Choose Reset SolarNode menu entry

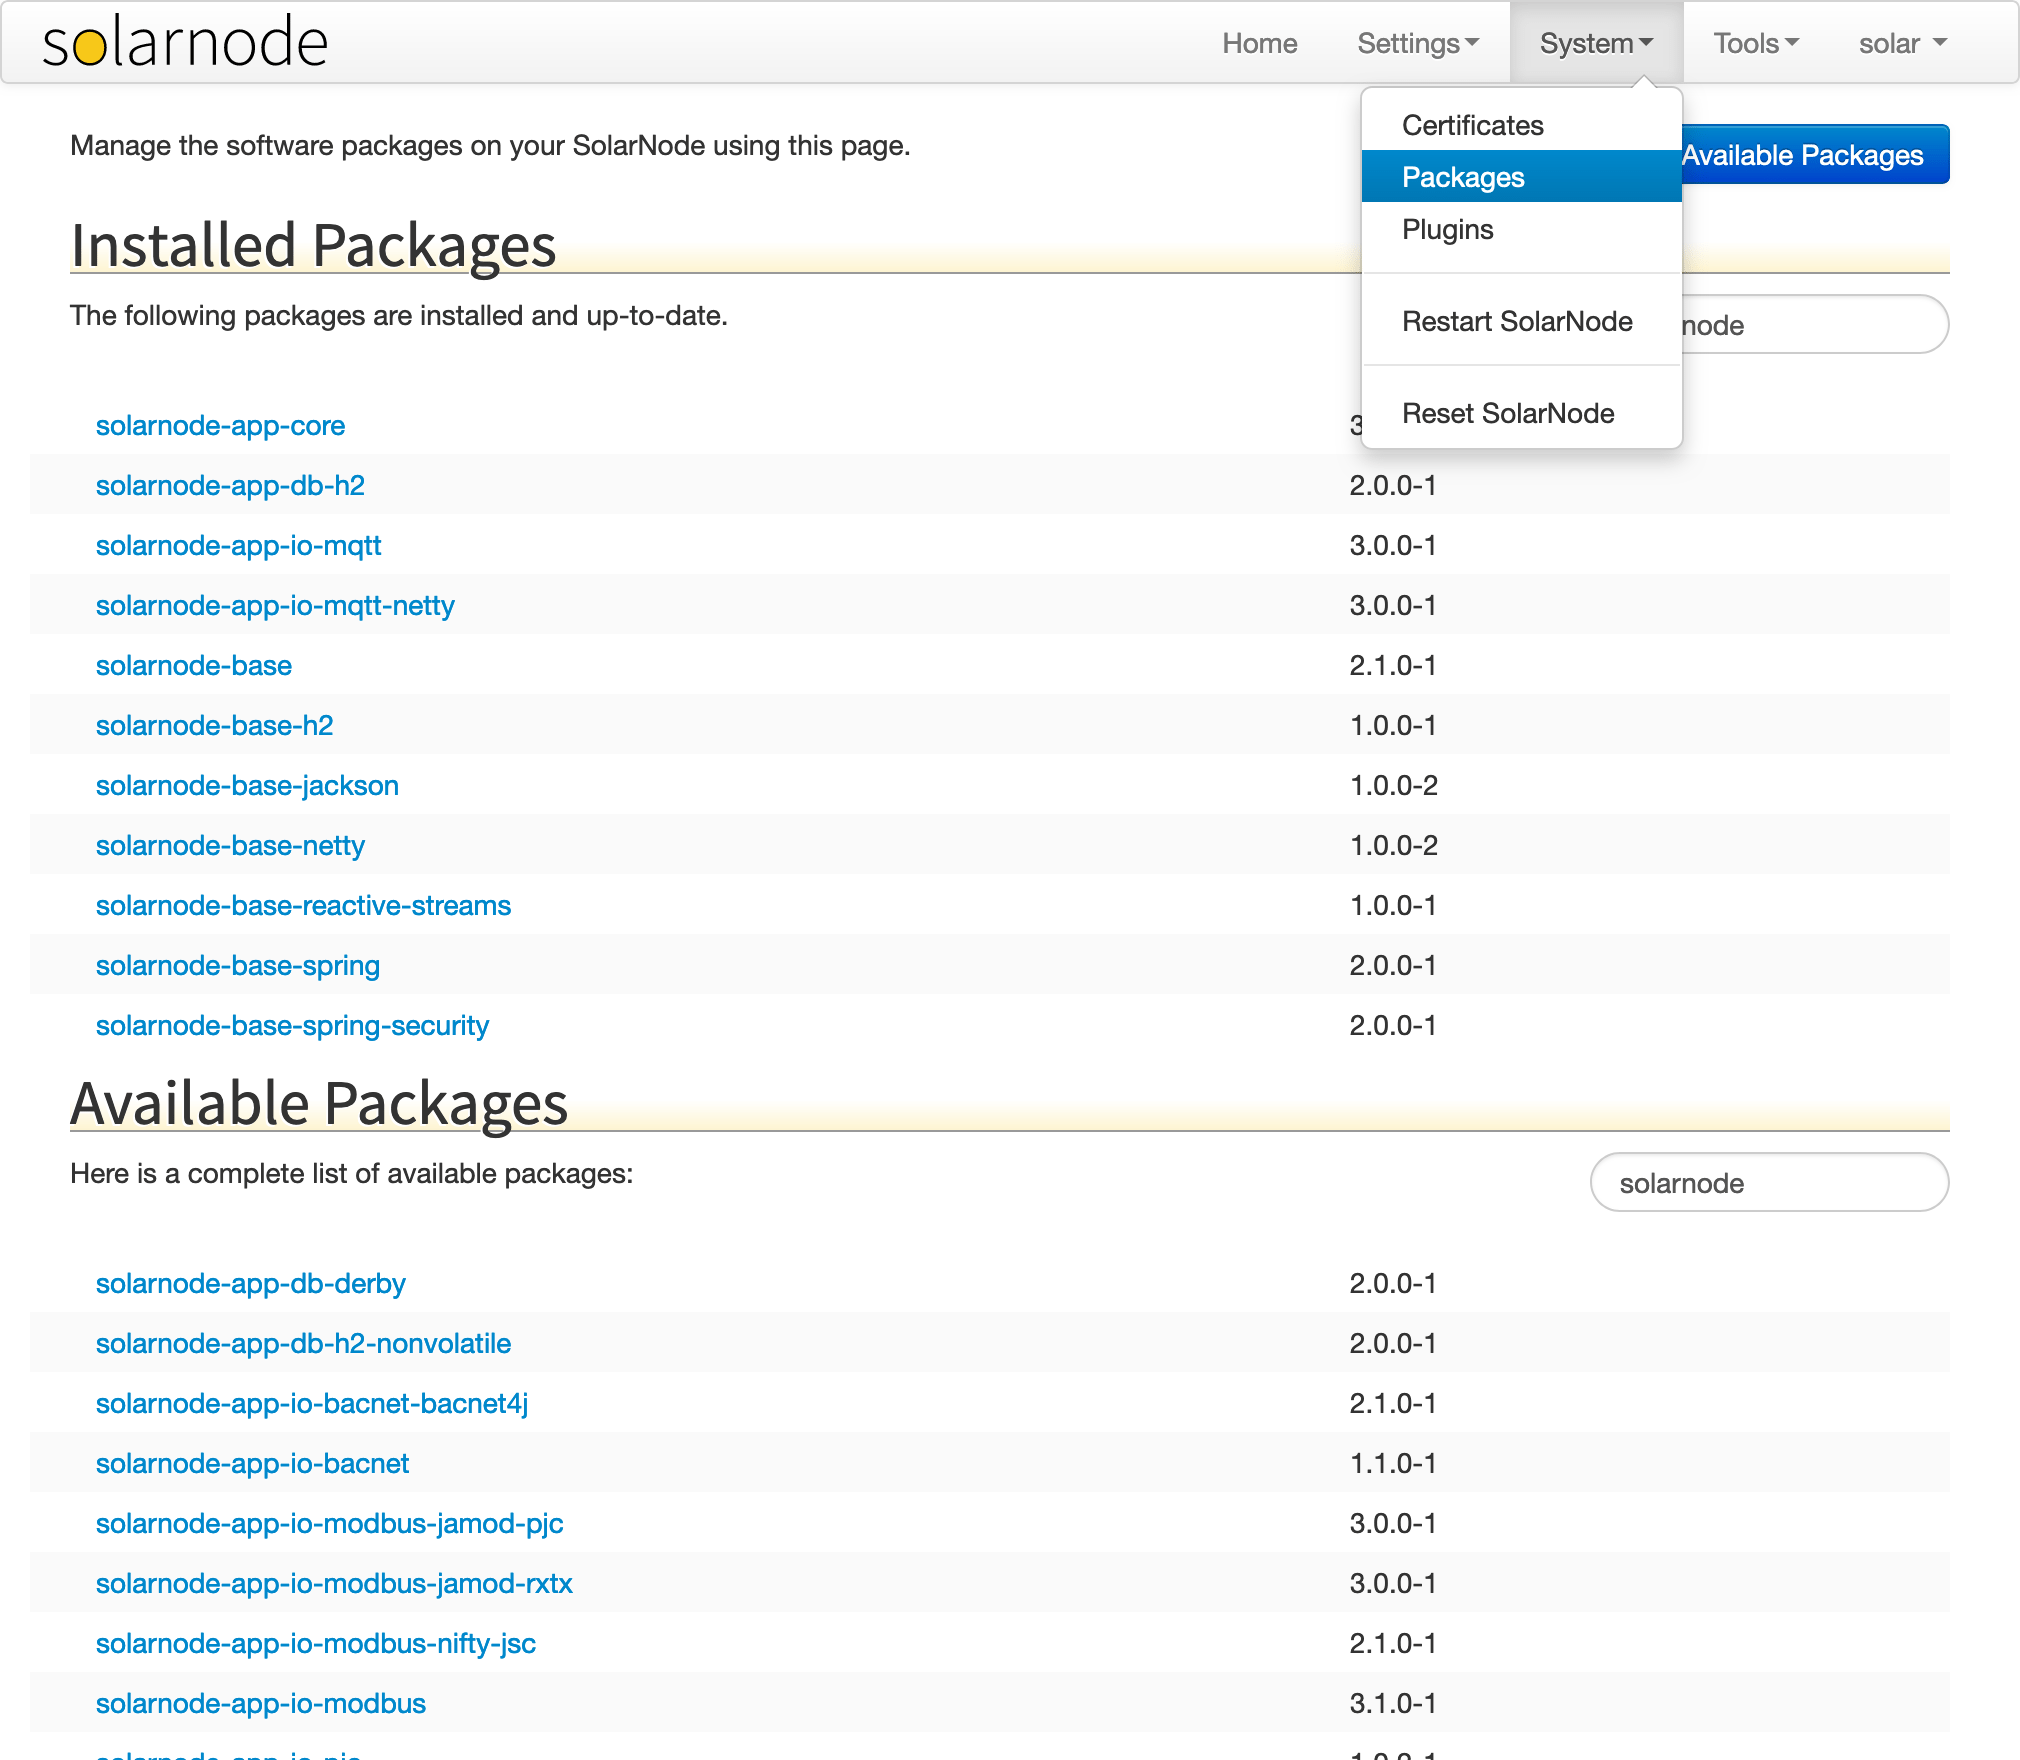pos(1521,413)
